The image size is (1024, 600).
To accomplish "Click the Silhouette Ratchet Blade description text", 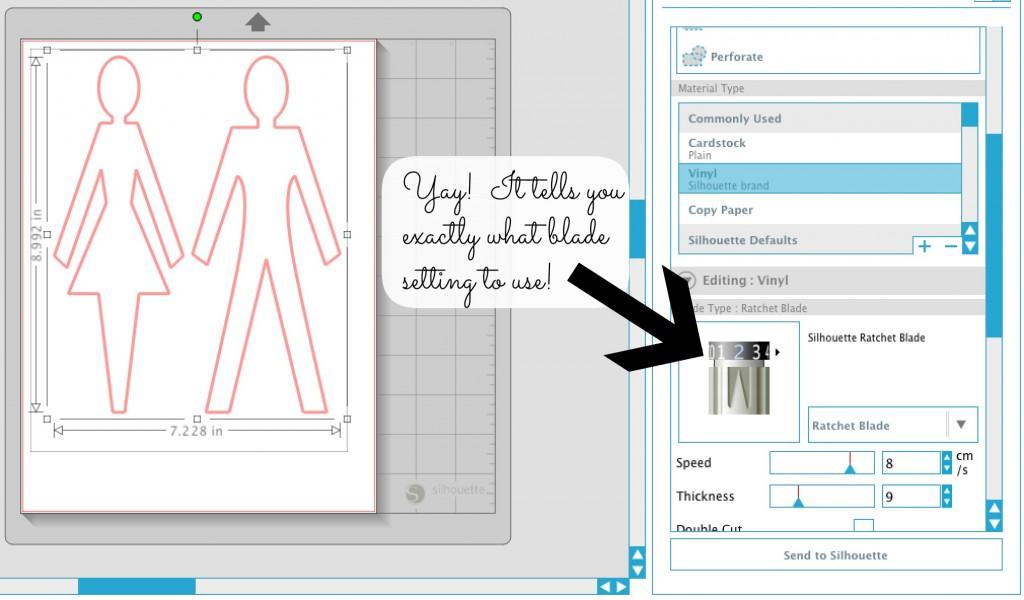I will click(x=866, y=338).
